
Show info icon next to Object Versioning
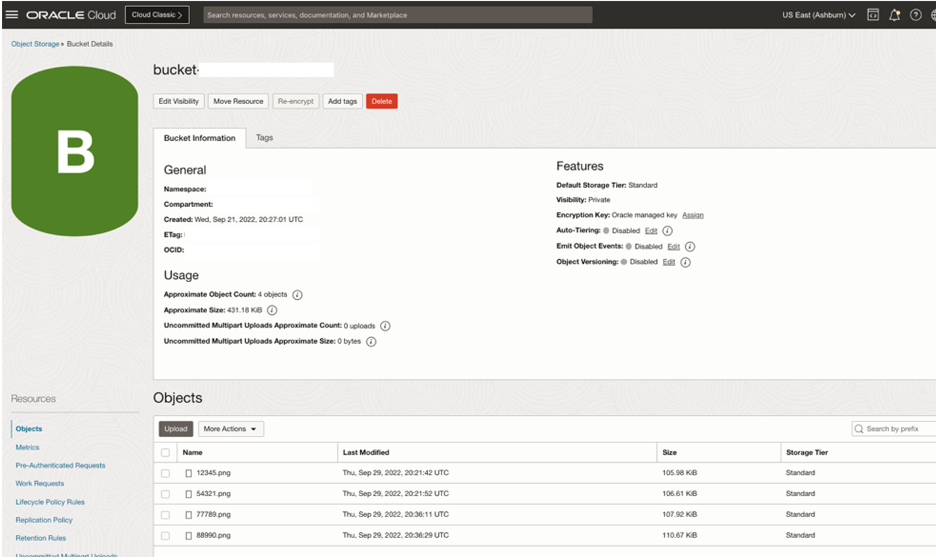[686, 262]
